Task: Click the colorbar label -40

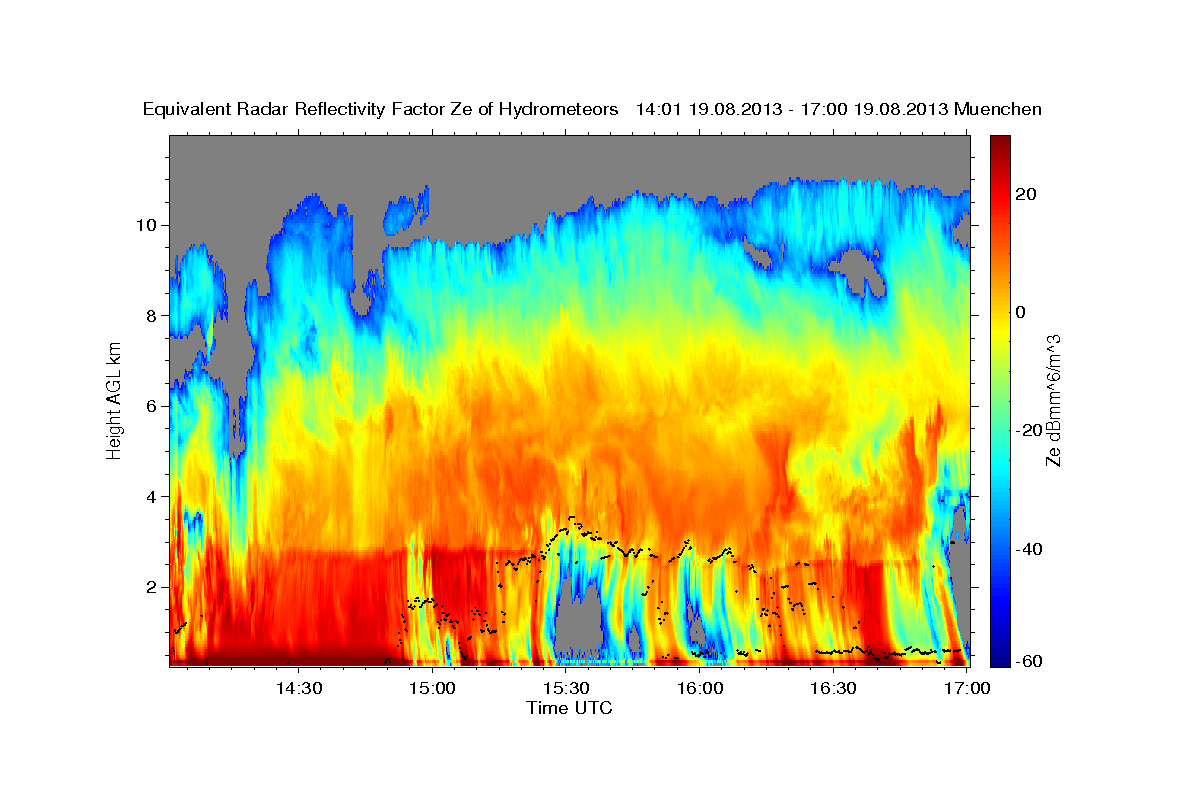Action: pos(1027,549)
